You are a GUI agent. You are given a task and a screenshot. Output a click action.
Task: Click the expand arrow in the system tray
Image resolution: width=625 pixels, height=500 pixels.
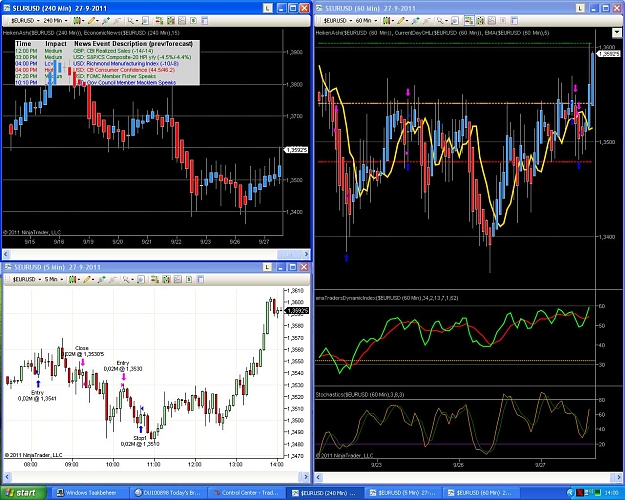[570, 493]
